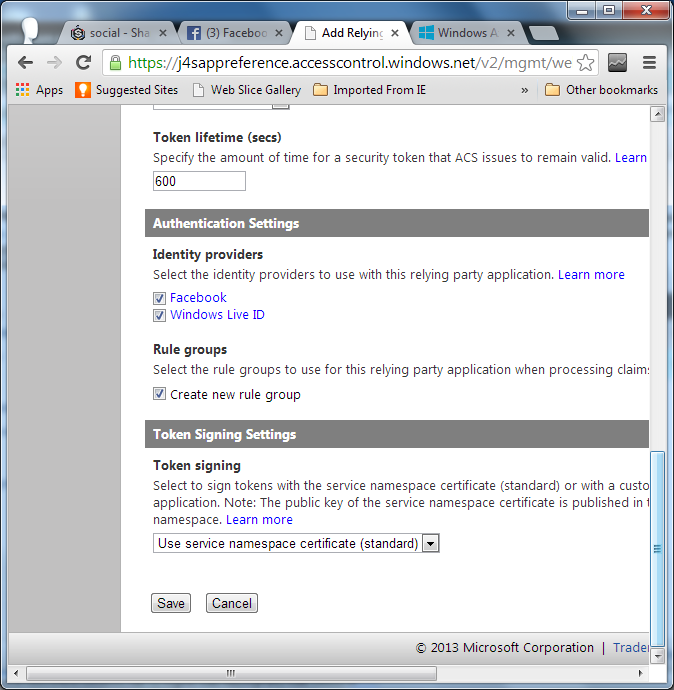Maximize the Chrome window

[609, 11]
